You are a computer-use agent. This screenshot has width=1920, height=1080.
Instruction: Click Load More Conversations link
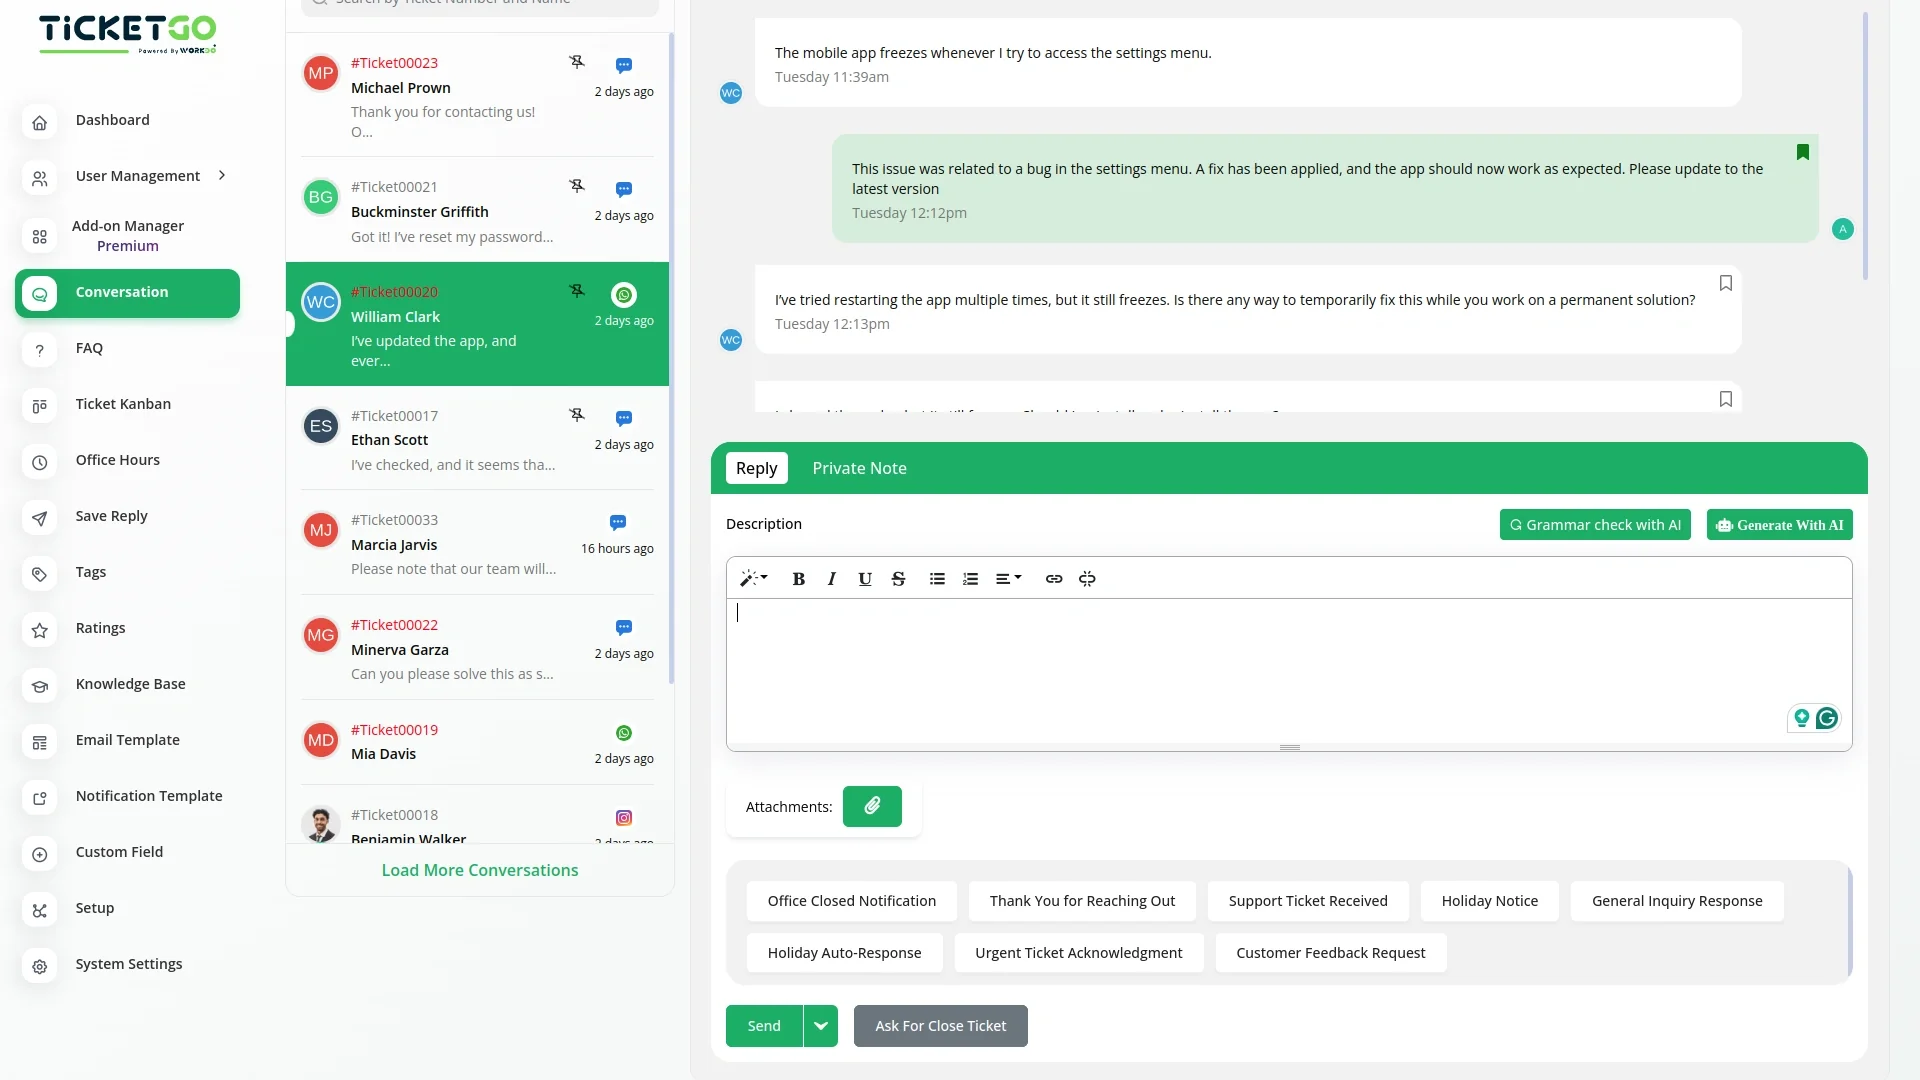(x=480, y=870)
